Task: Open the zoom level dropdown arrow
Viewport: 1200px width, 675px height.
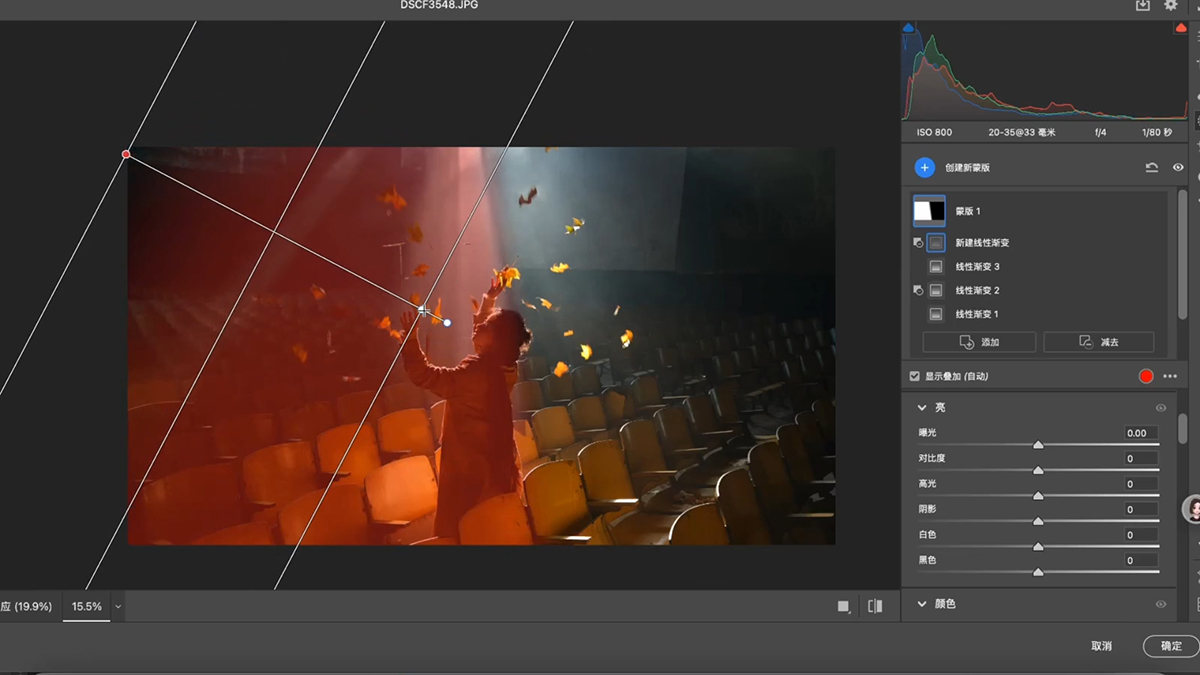Action: click(118, 606)
